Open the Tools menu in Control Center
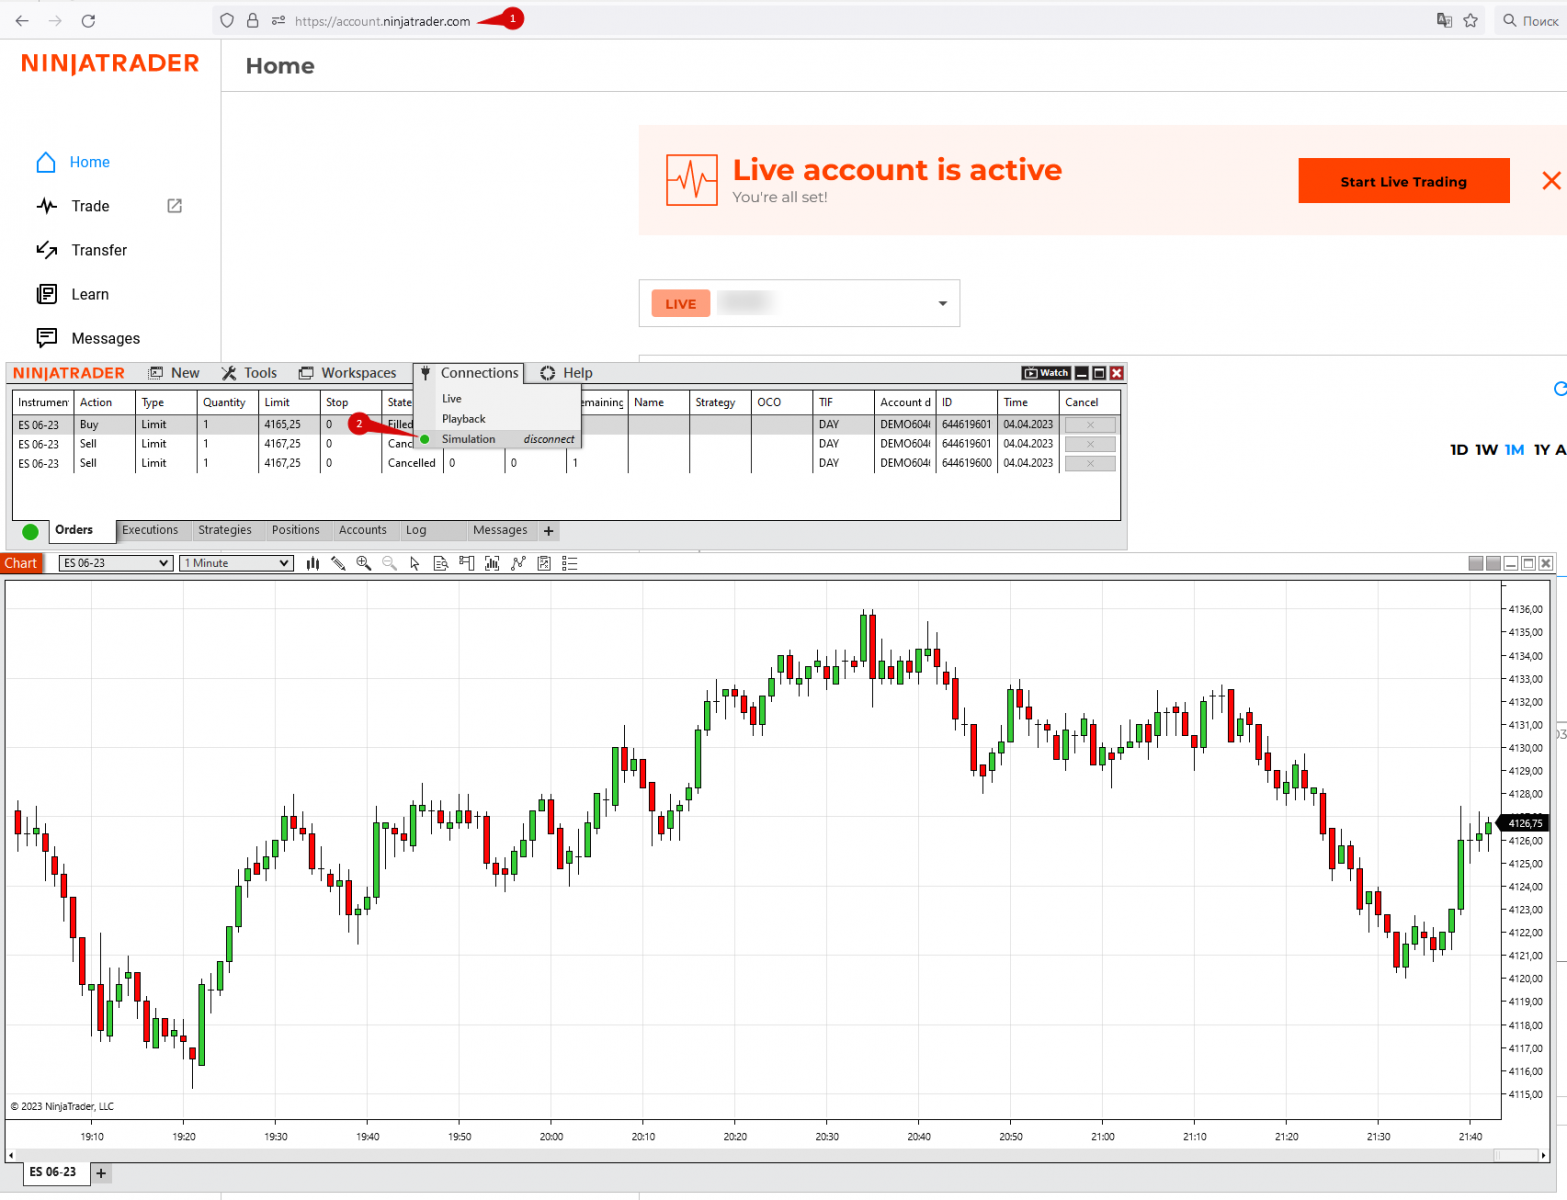The width and height of the screenshot is (1567, 1200). click(249, 373)
